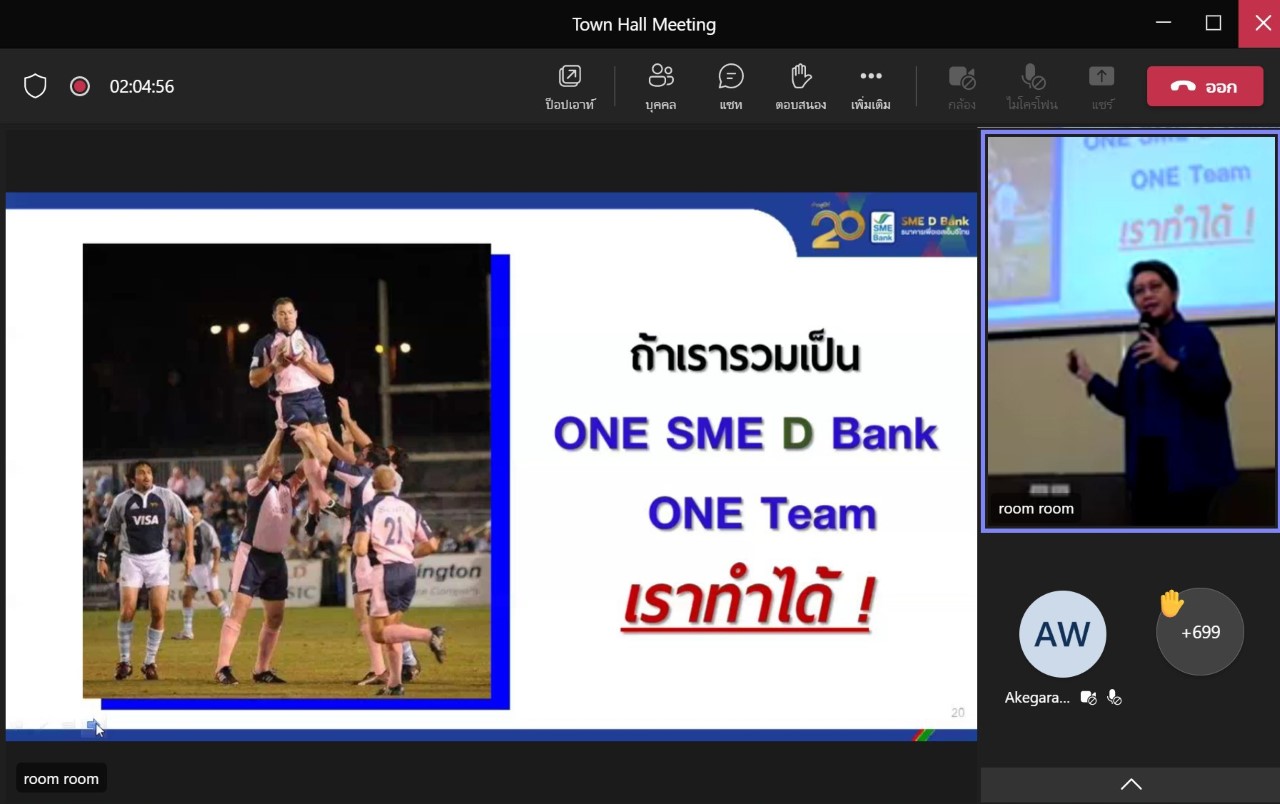Maximize the Town Hall Meeting window

point(1213,23)
